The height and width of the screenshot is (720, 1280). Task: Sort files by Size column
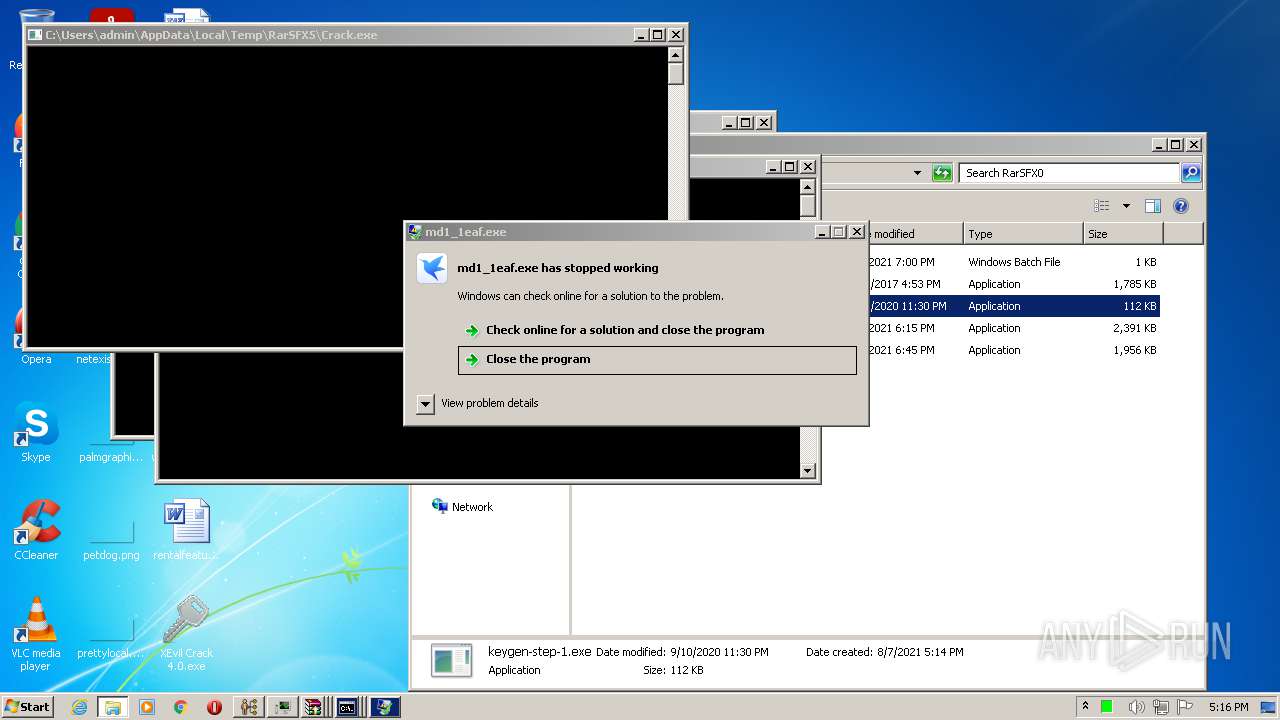[x=1123, y=234]
